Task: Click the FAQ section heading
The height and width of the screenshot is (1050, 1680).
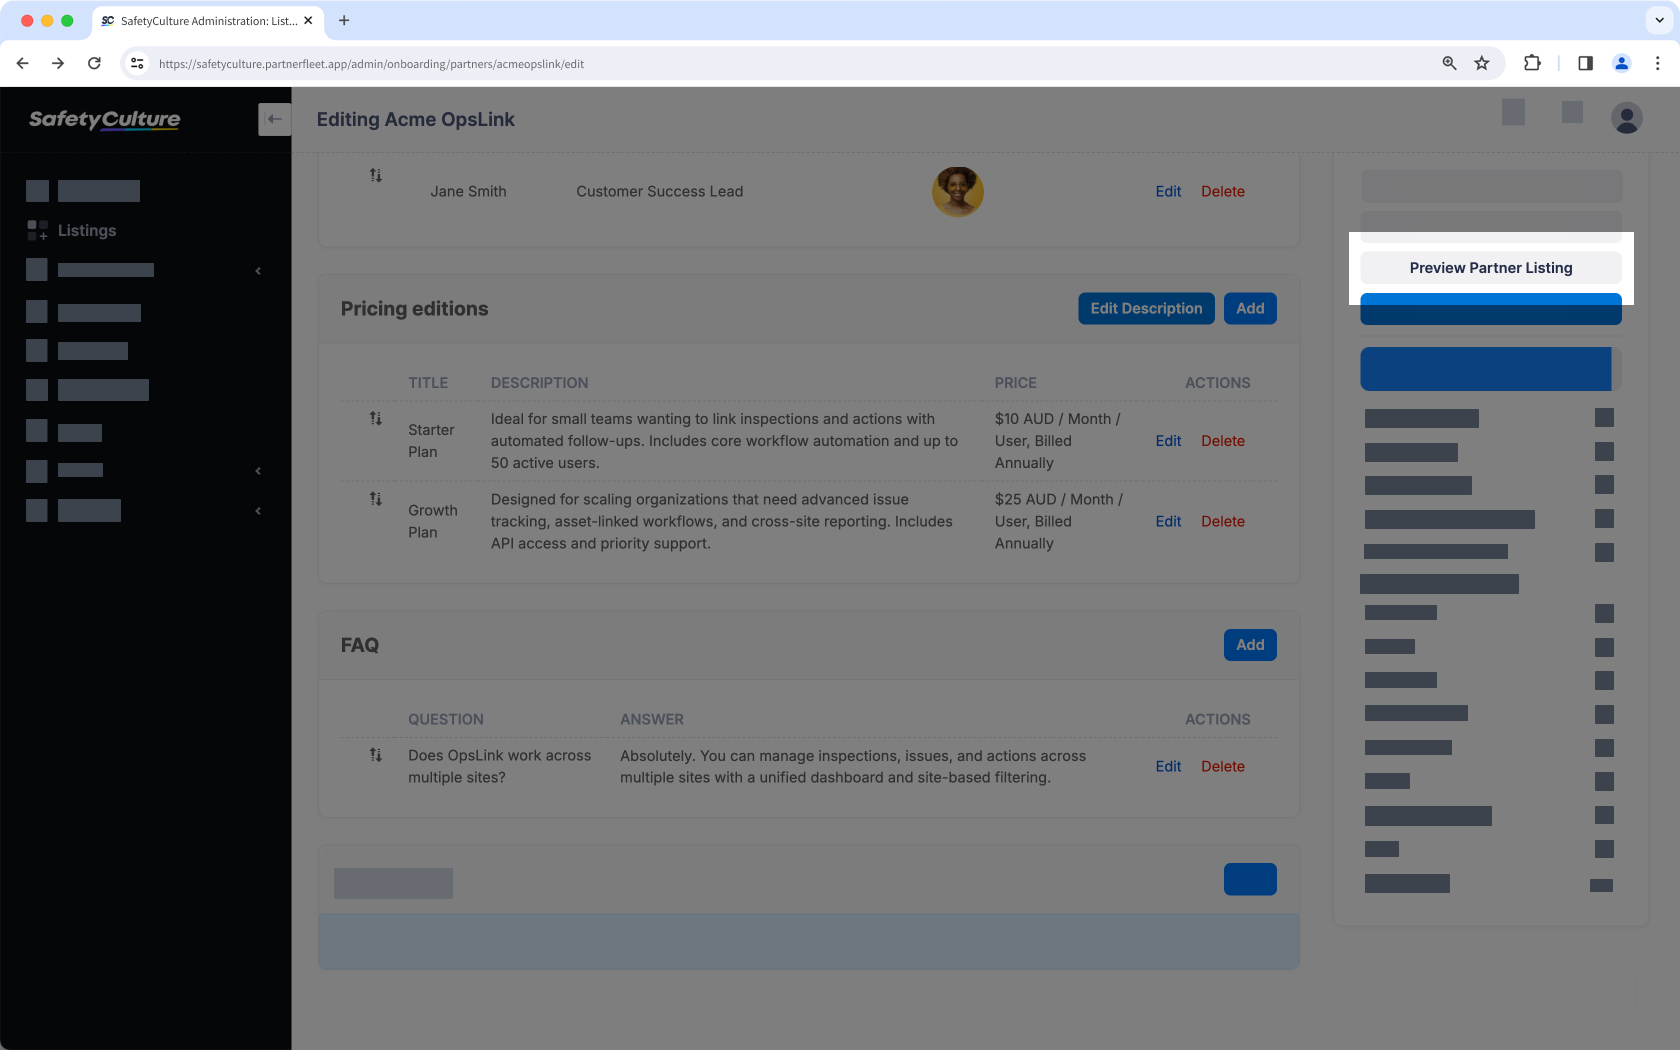Action: tap(360, 645)
